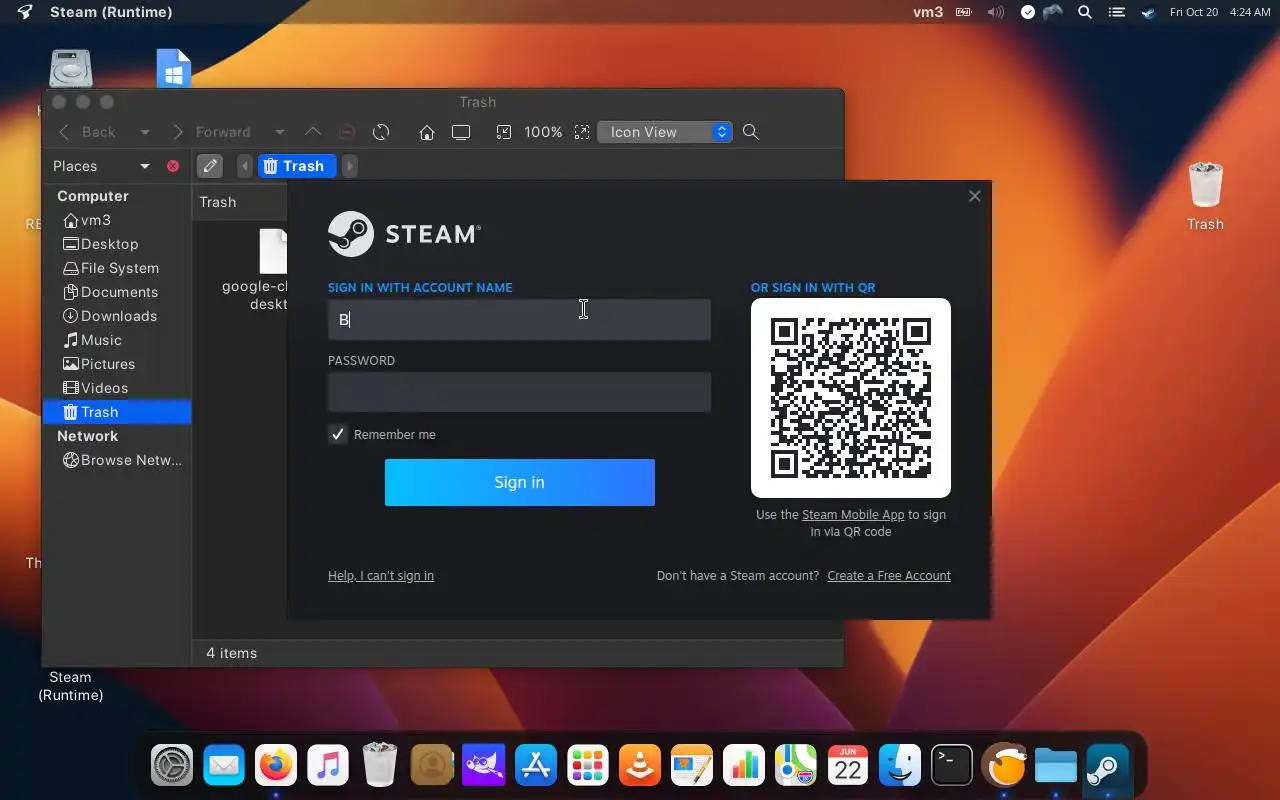Click the Steam icon in the dock
The height and width of the screenshot is (800, 1280).
point(1108,767)
